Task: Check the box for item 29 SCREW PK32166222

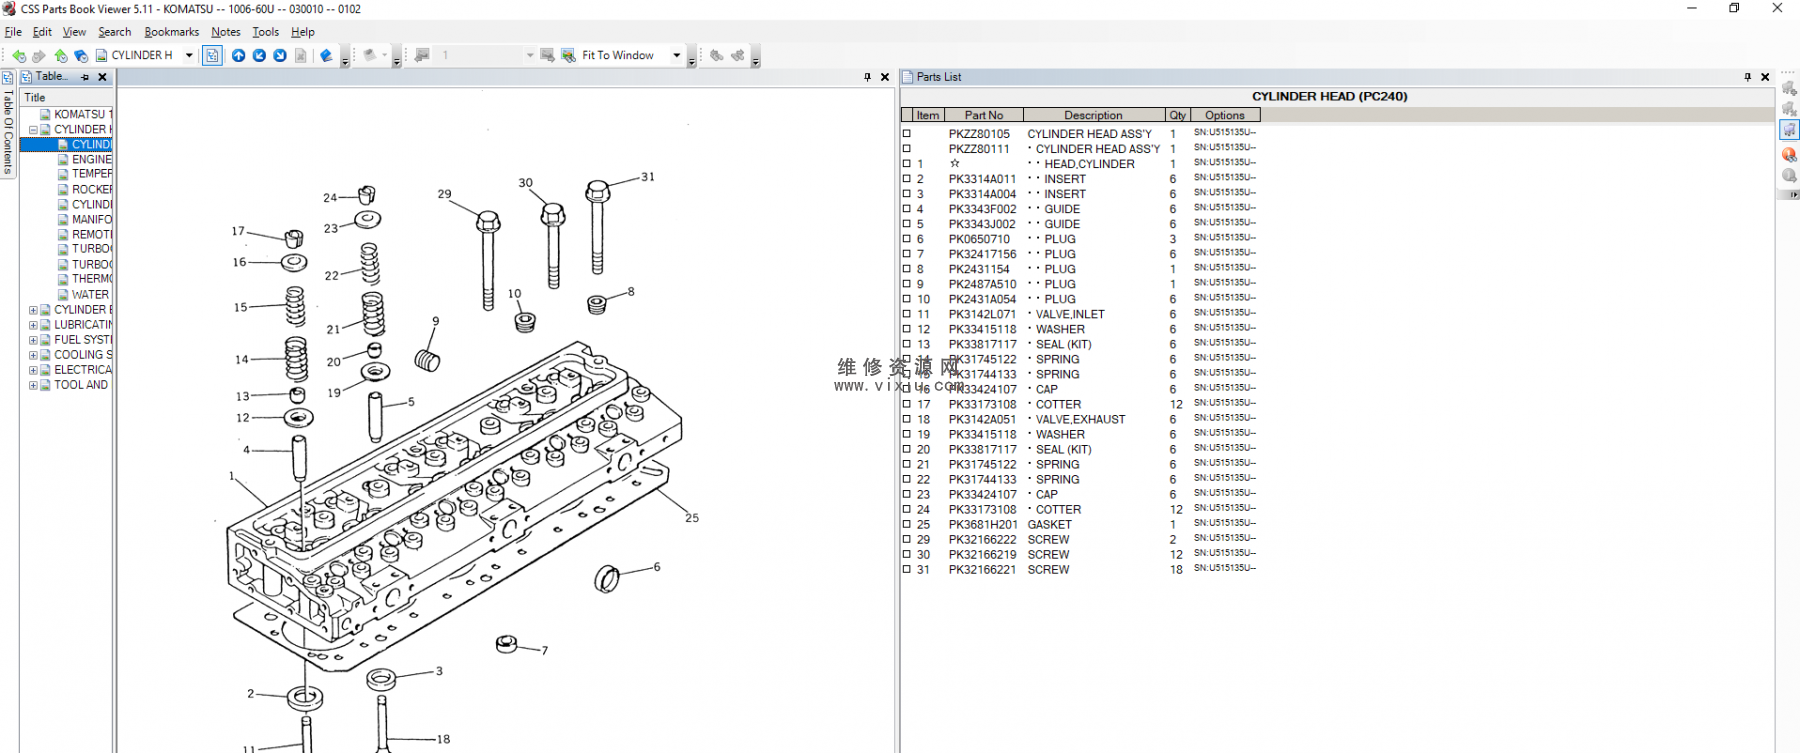Action: coord(907,539)
